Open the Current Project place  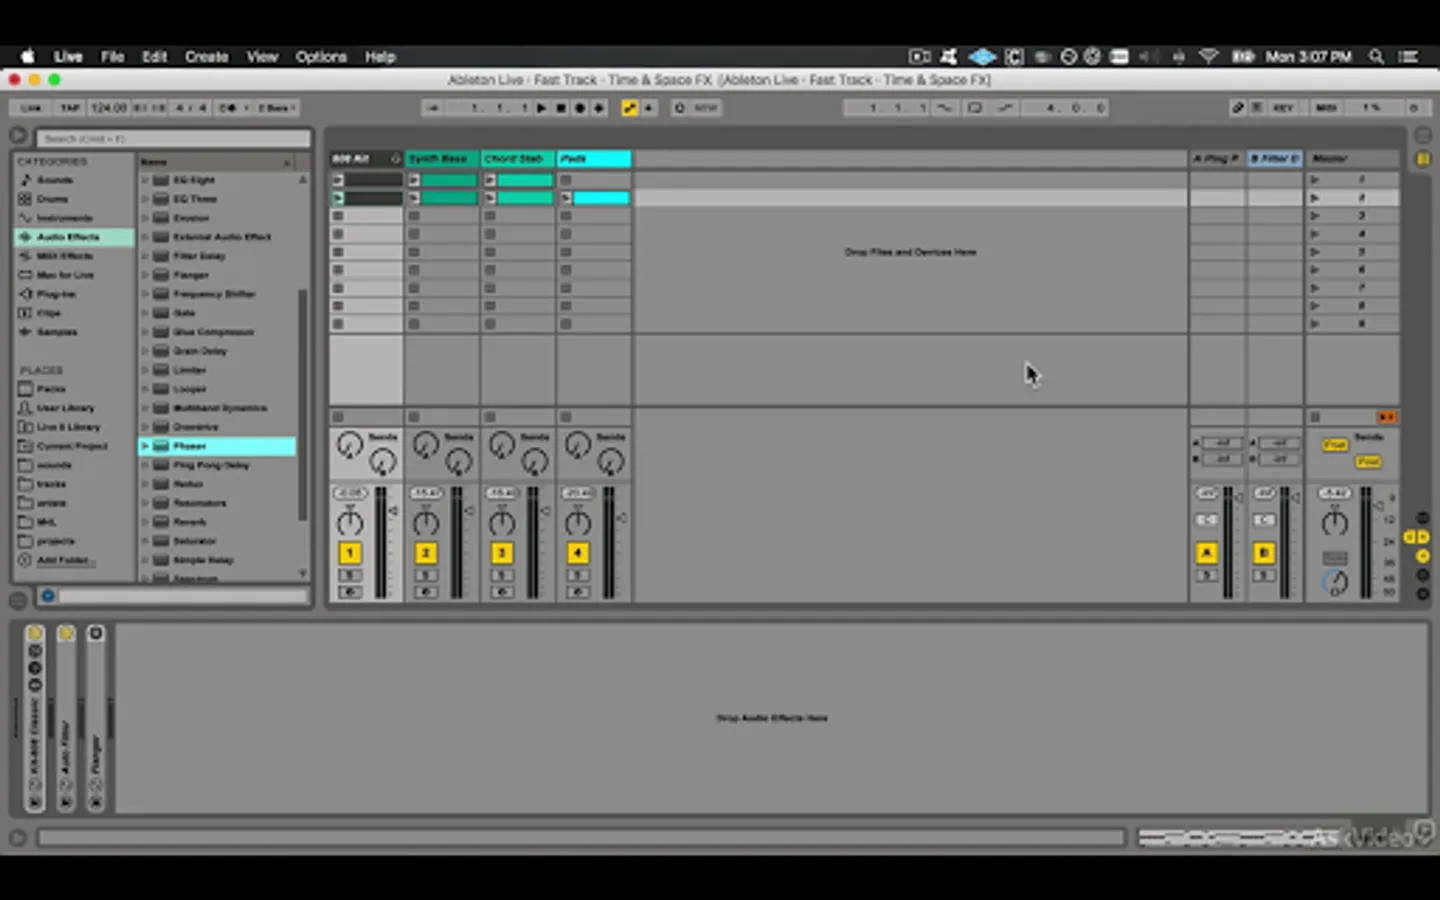point(71,446)
